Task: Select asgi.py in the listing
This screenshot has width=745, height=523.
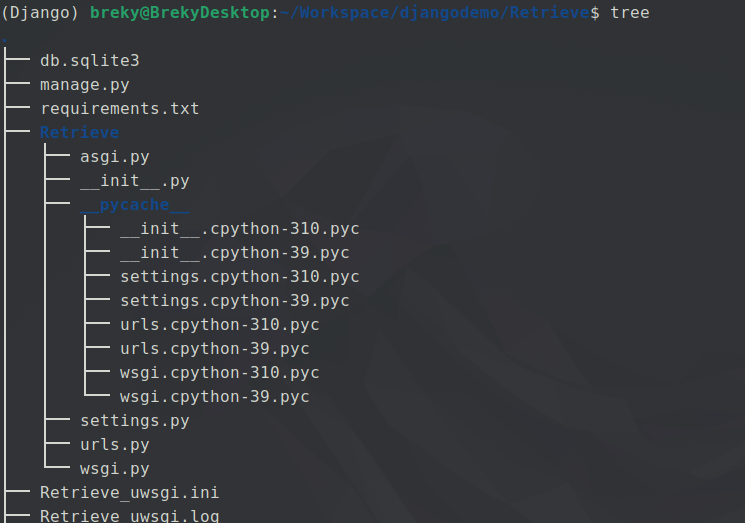Action: [x=114, y=157]
